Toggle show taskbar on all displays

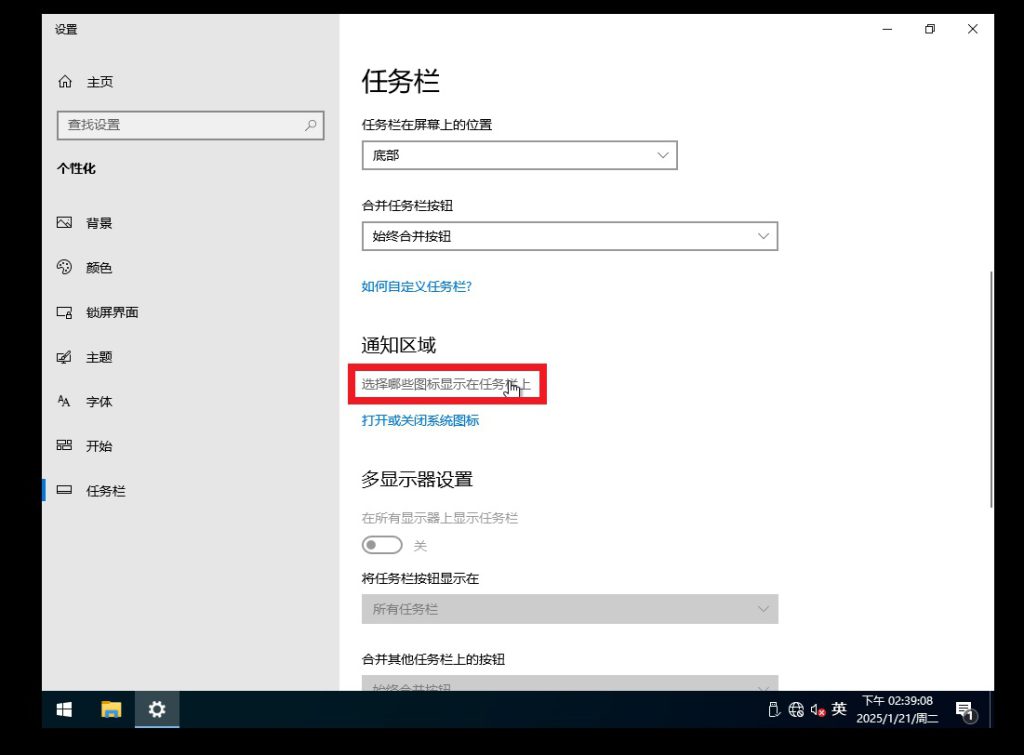382,545
